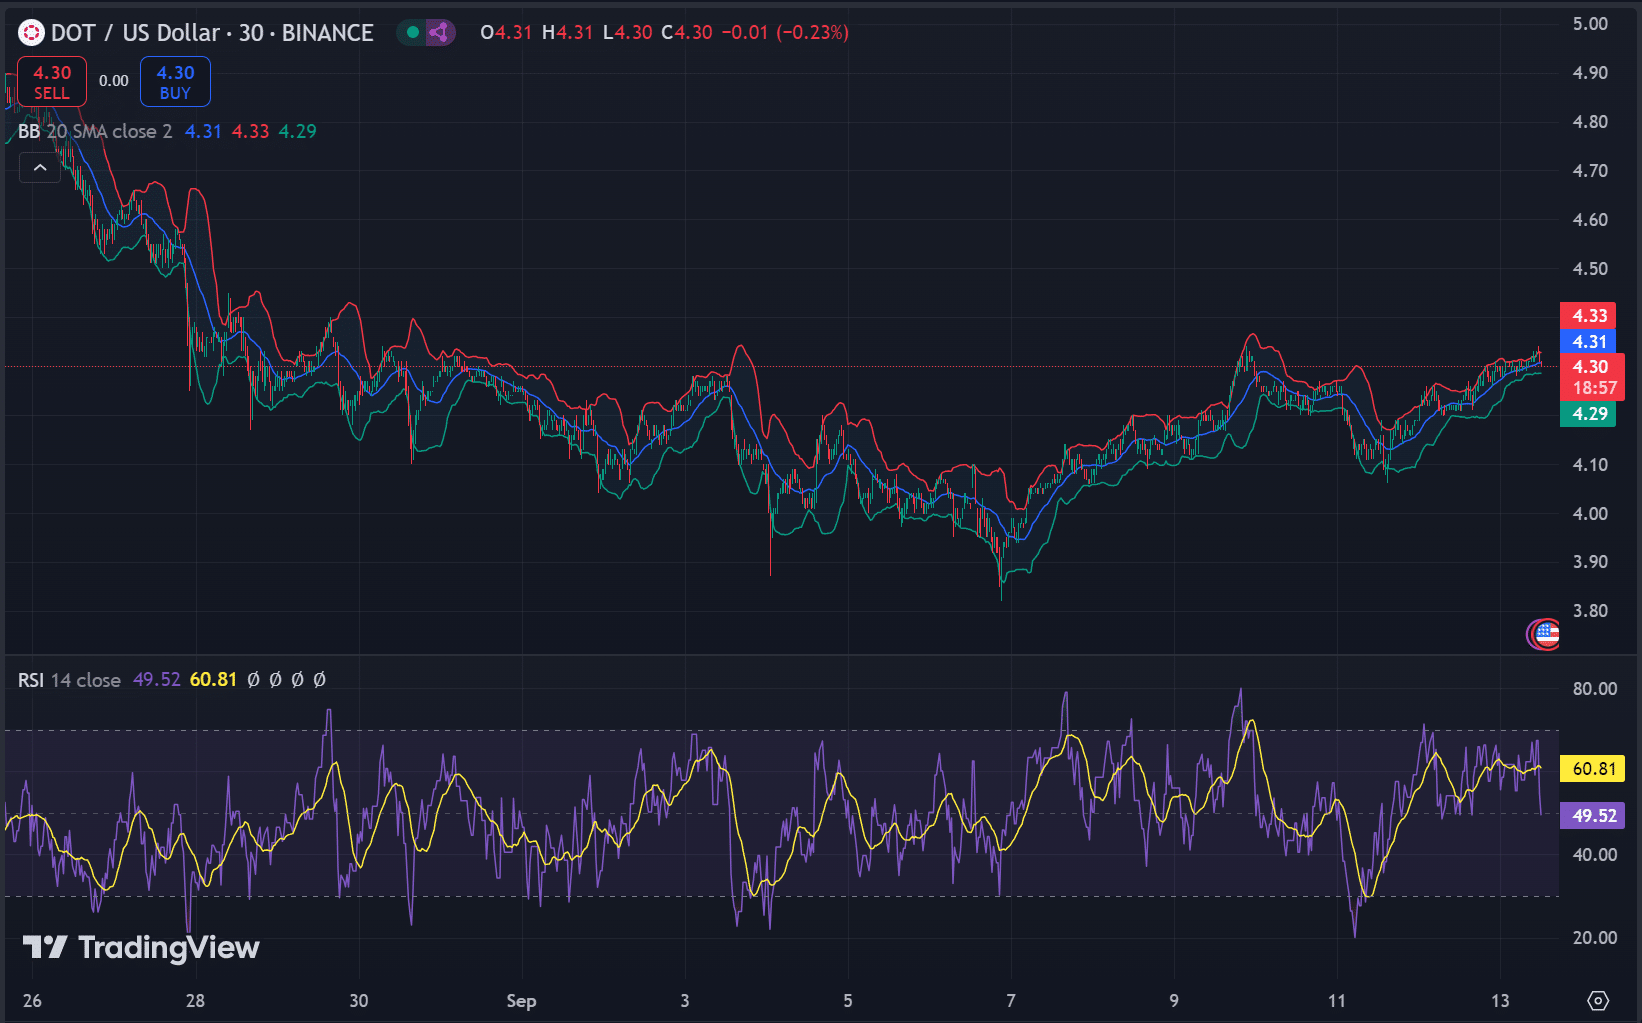Click the red 4.33 price scale label

point(1588,316)
